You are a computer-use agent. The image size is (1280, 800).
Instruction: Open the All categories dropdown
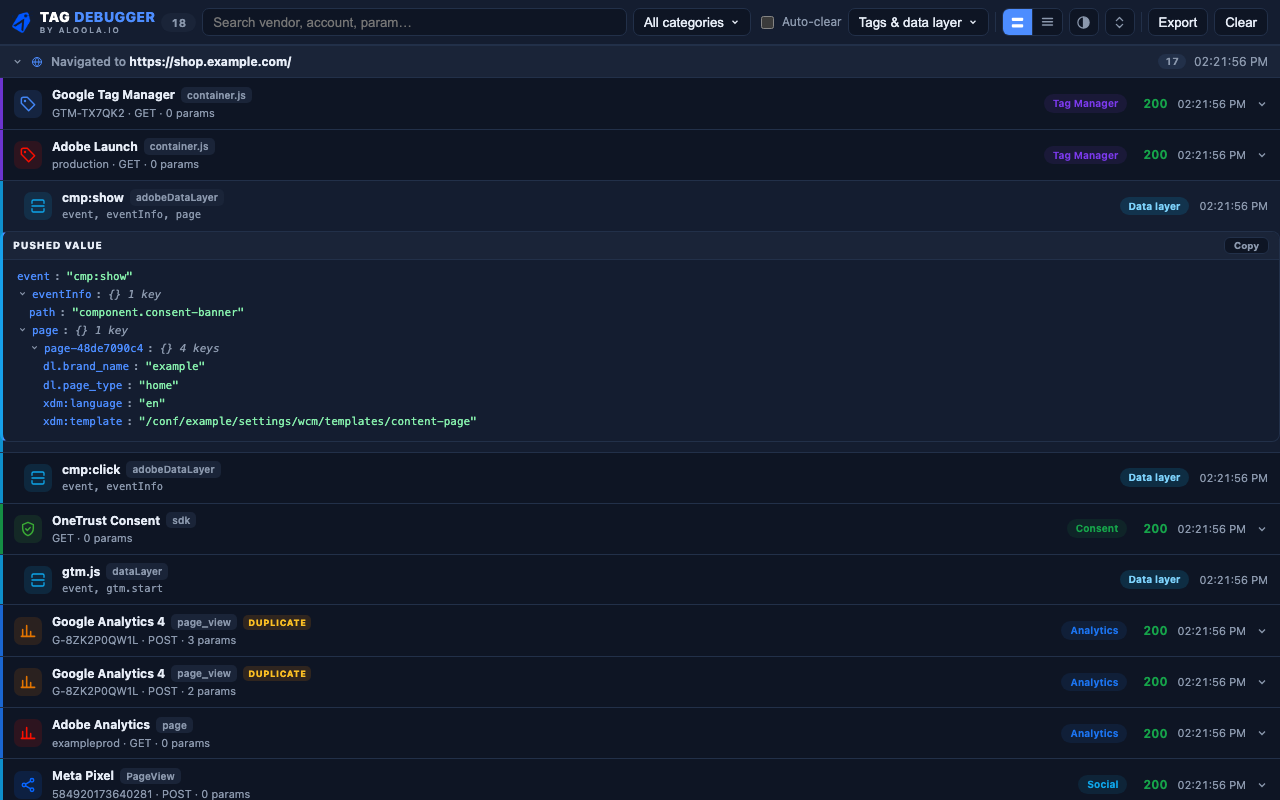tap(692, 22)
